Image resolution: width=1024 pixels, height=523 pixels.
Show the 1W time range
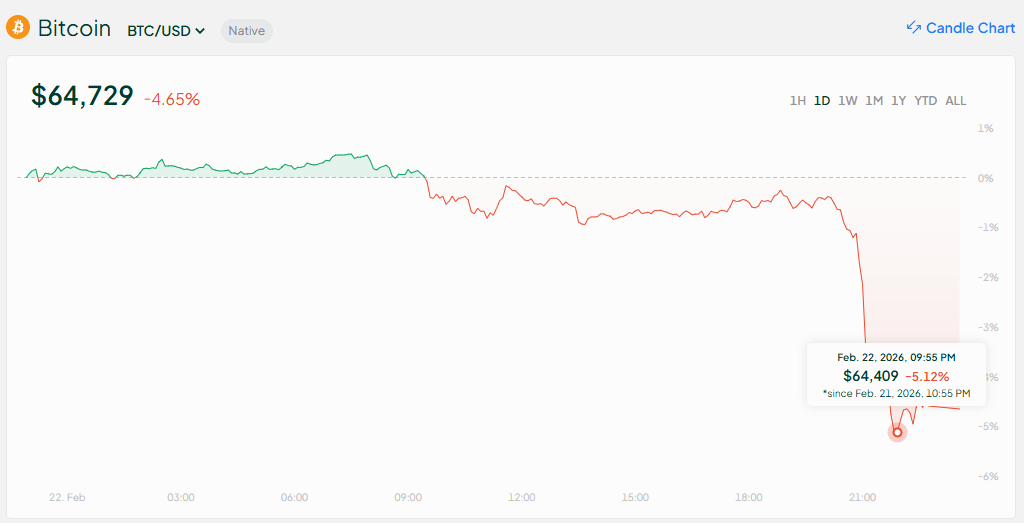848,100
